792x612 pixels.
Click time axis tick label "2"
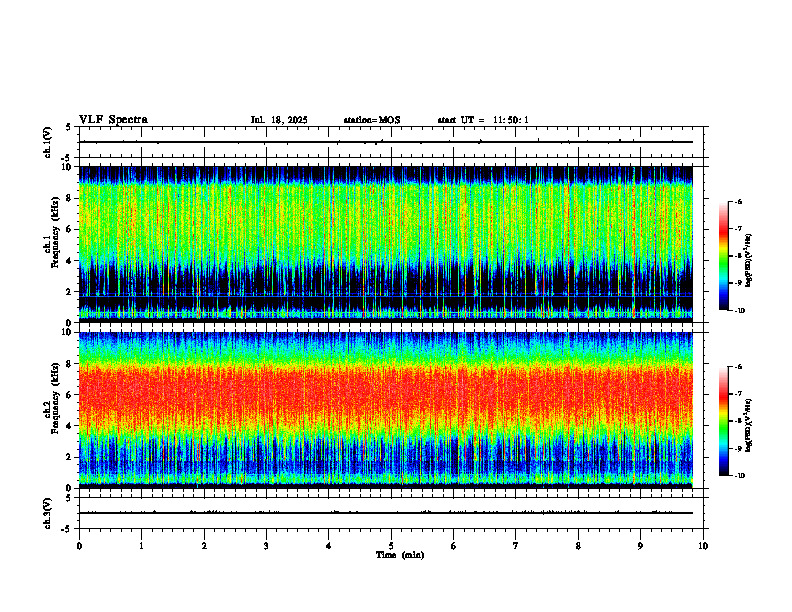(204, 546)
